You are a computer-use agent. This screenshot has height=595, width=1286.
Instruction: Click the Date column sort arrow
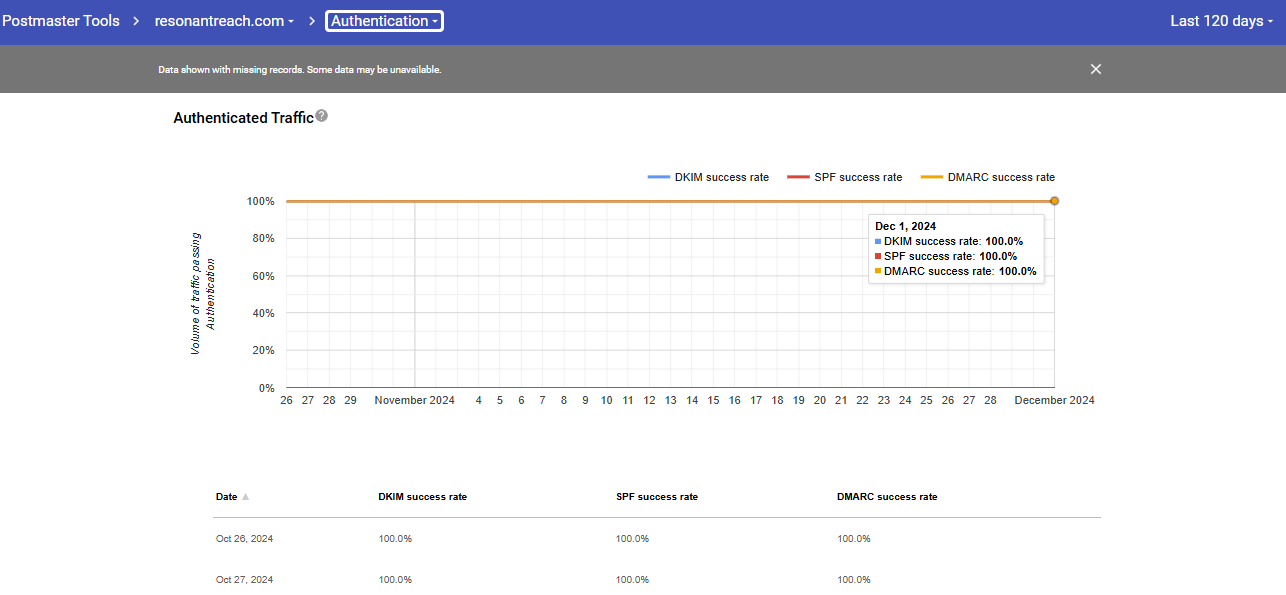pos(246,497)
